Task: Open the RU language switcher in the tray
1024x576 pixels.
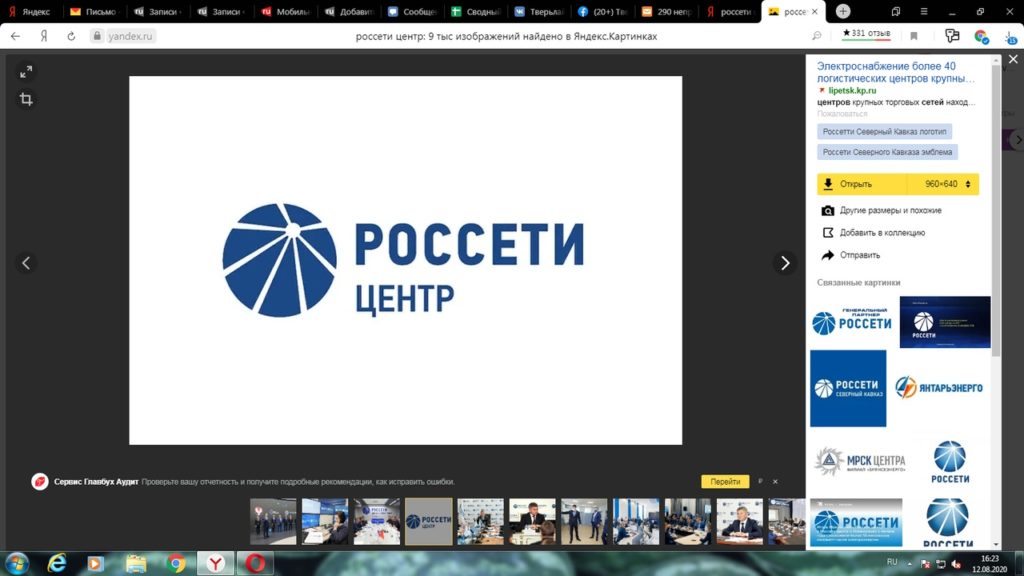Action: coord(892,562)
